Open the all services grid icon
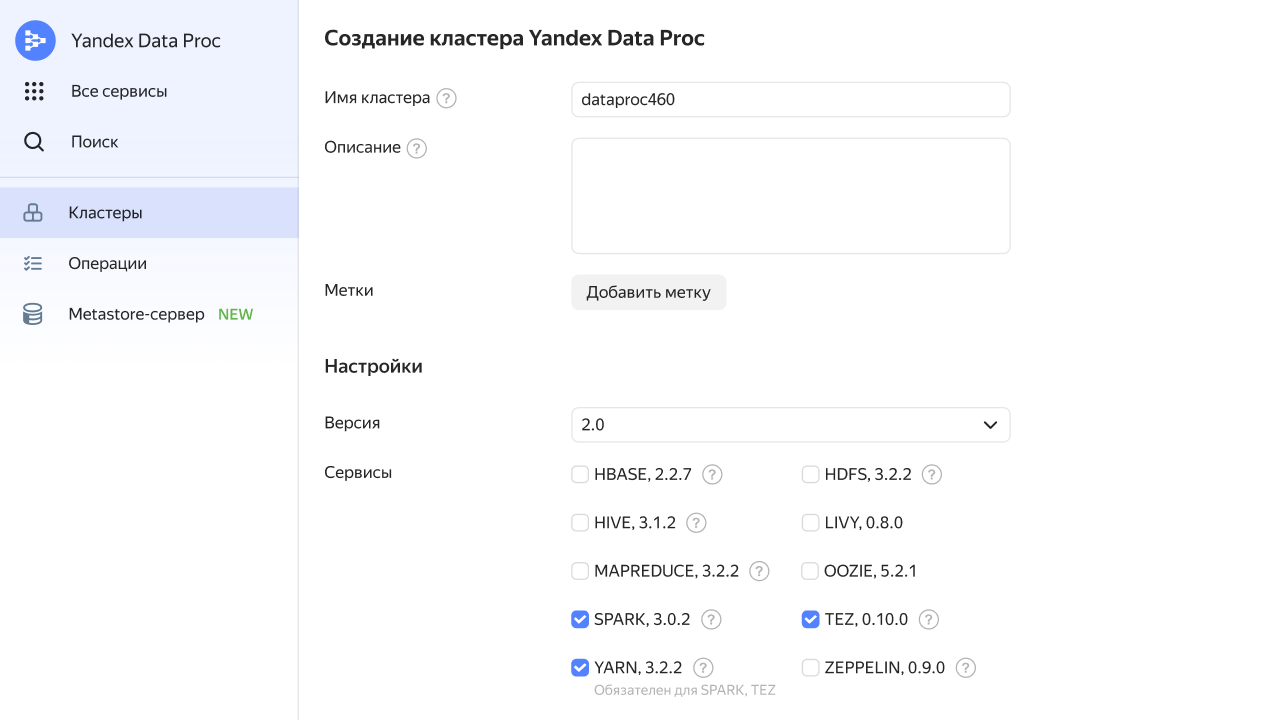Viewport: 1280px width, 720px height. (x=34, y=91)
